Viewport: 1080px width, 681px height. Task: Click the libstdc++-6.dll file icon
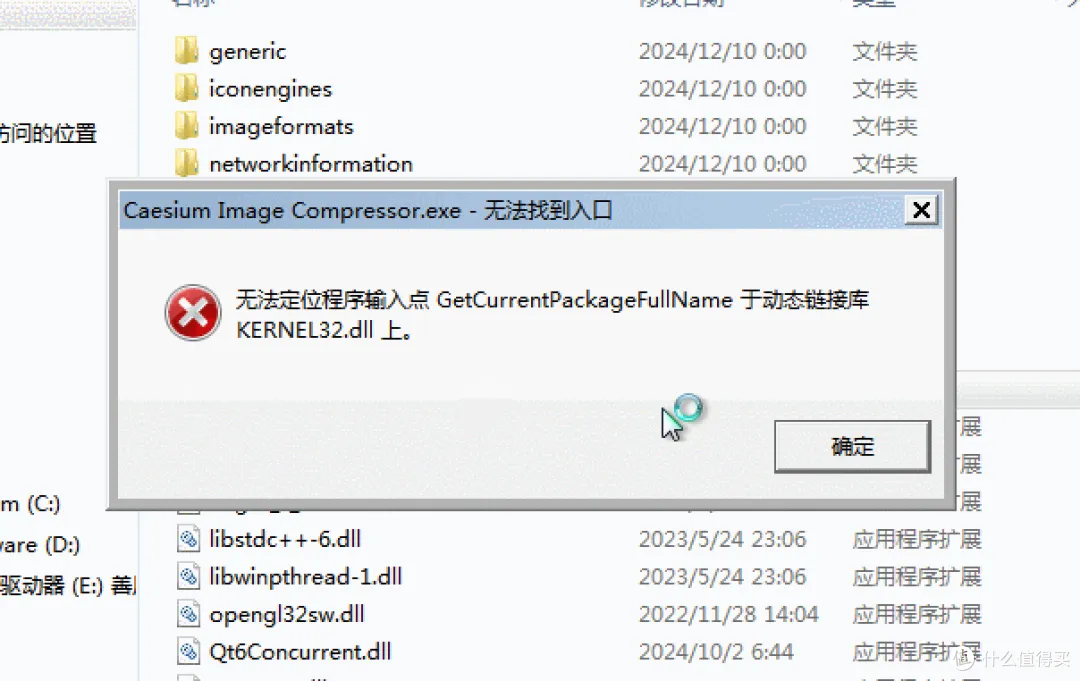coord(188,538)
